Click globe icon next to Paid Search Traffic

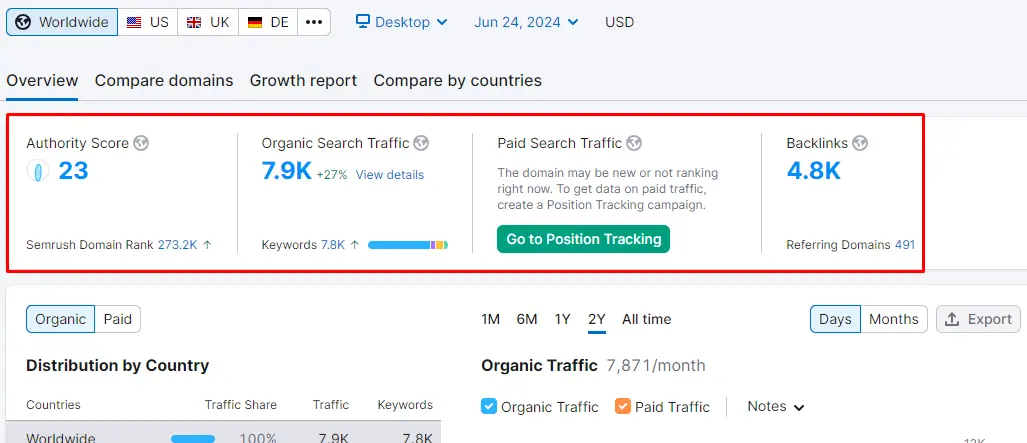click(633, 143)
